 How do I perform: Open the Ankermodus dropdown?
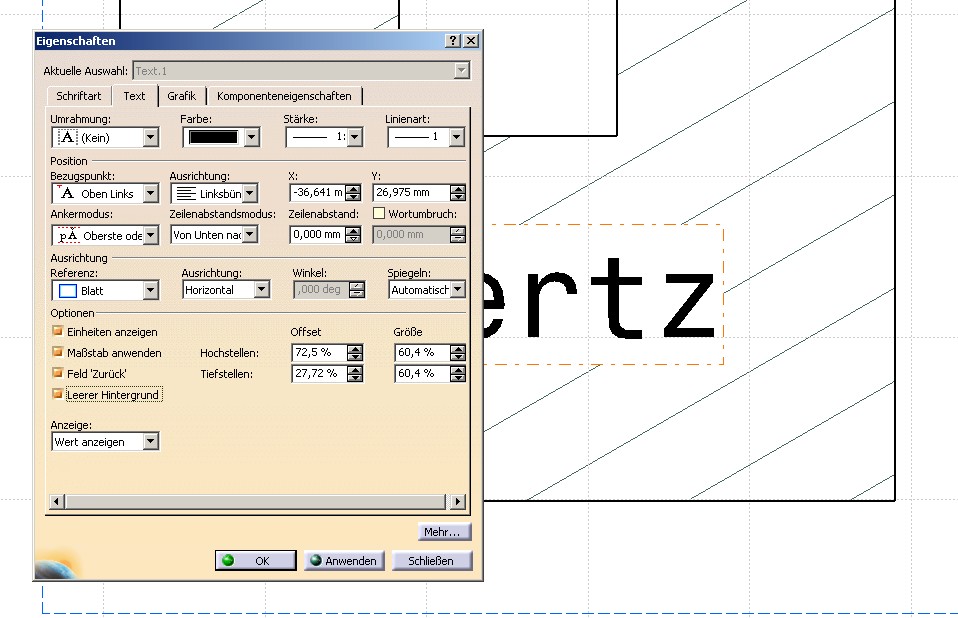[151, 235]
